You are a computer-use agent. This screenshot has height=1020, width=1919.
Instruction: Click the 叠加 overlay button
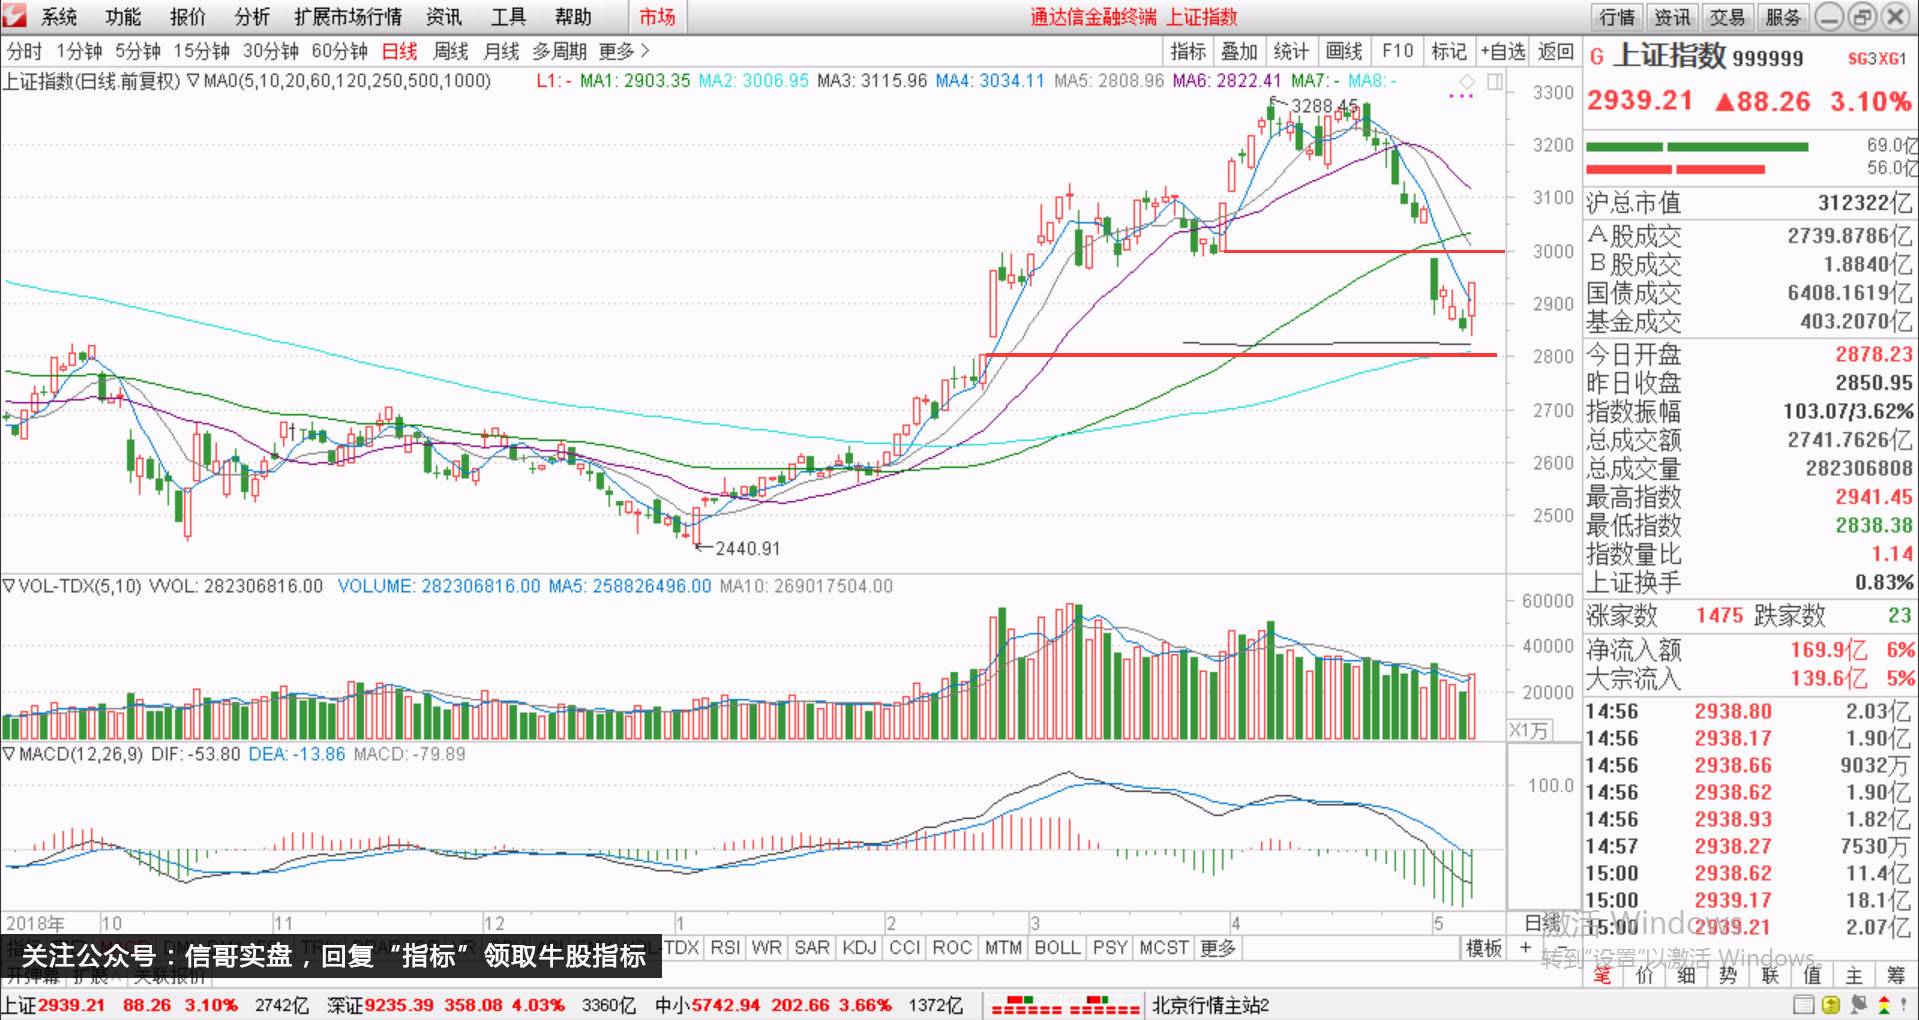tap(1239, 51)
